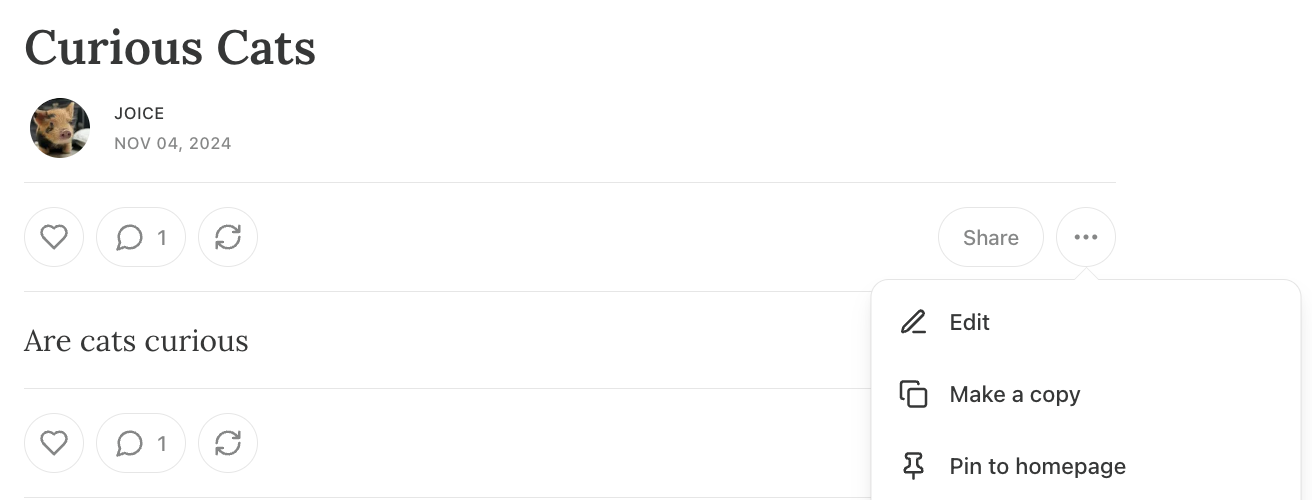Screen dimensions: 1312x500
Task: Click the heart icon below the post text
Action: pyautogui.click(x=54, y=443)
